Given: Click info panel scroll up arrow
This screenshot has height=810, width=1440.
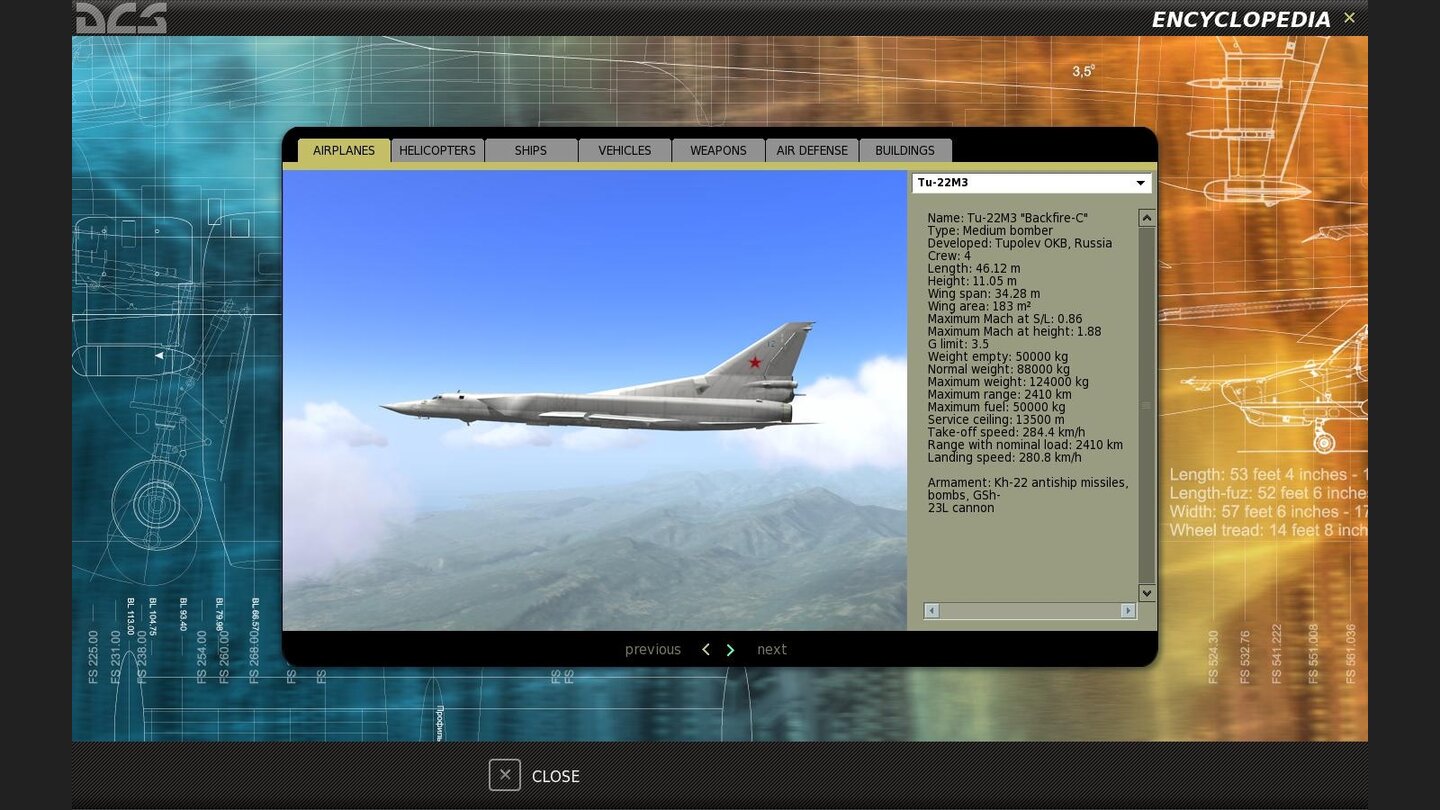Looking at the screenshot, I should coord(1147,218).
